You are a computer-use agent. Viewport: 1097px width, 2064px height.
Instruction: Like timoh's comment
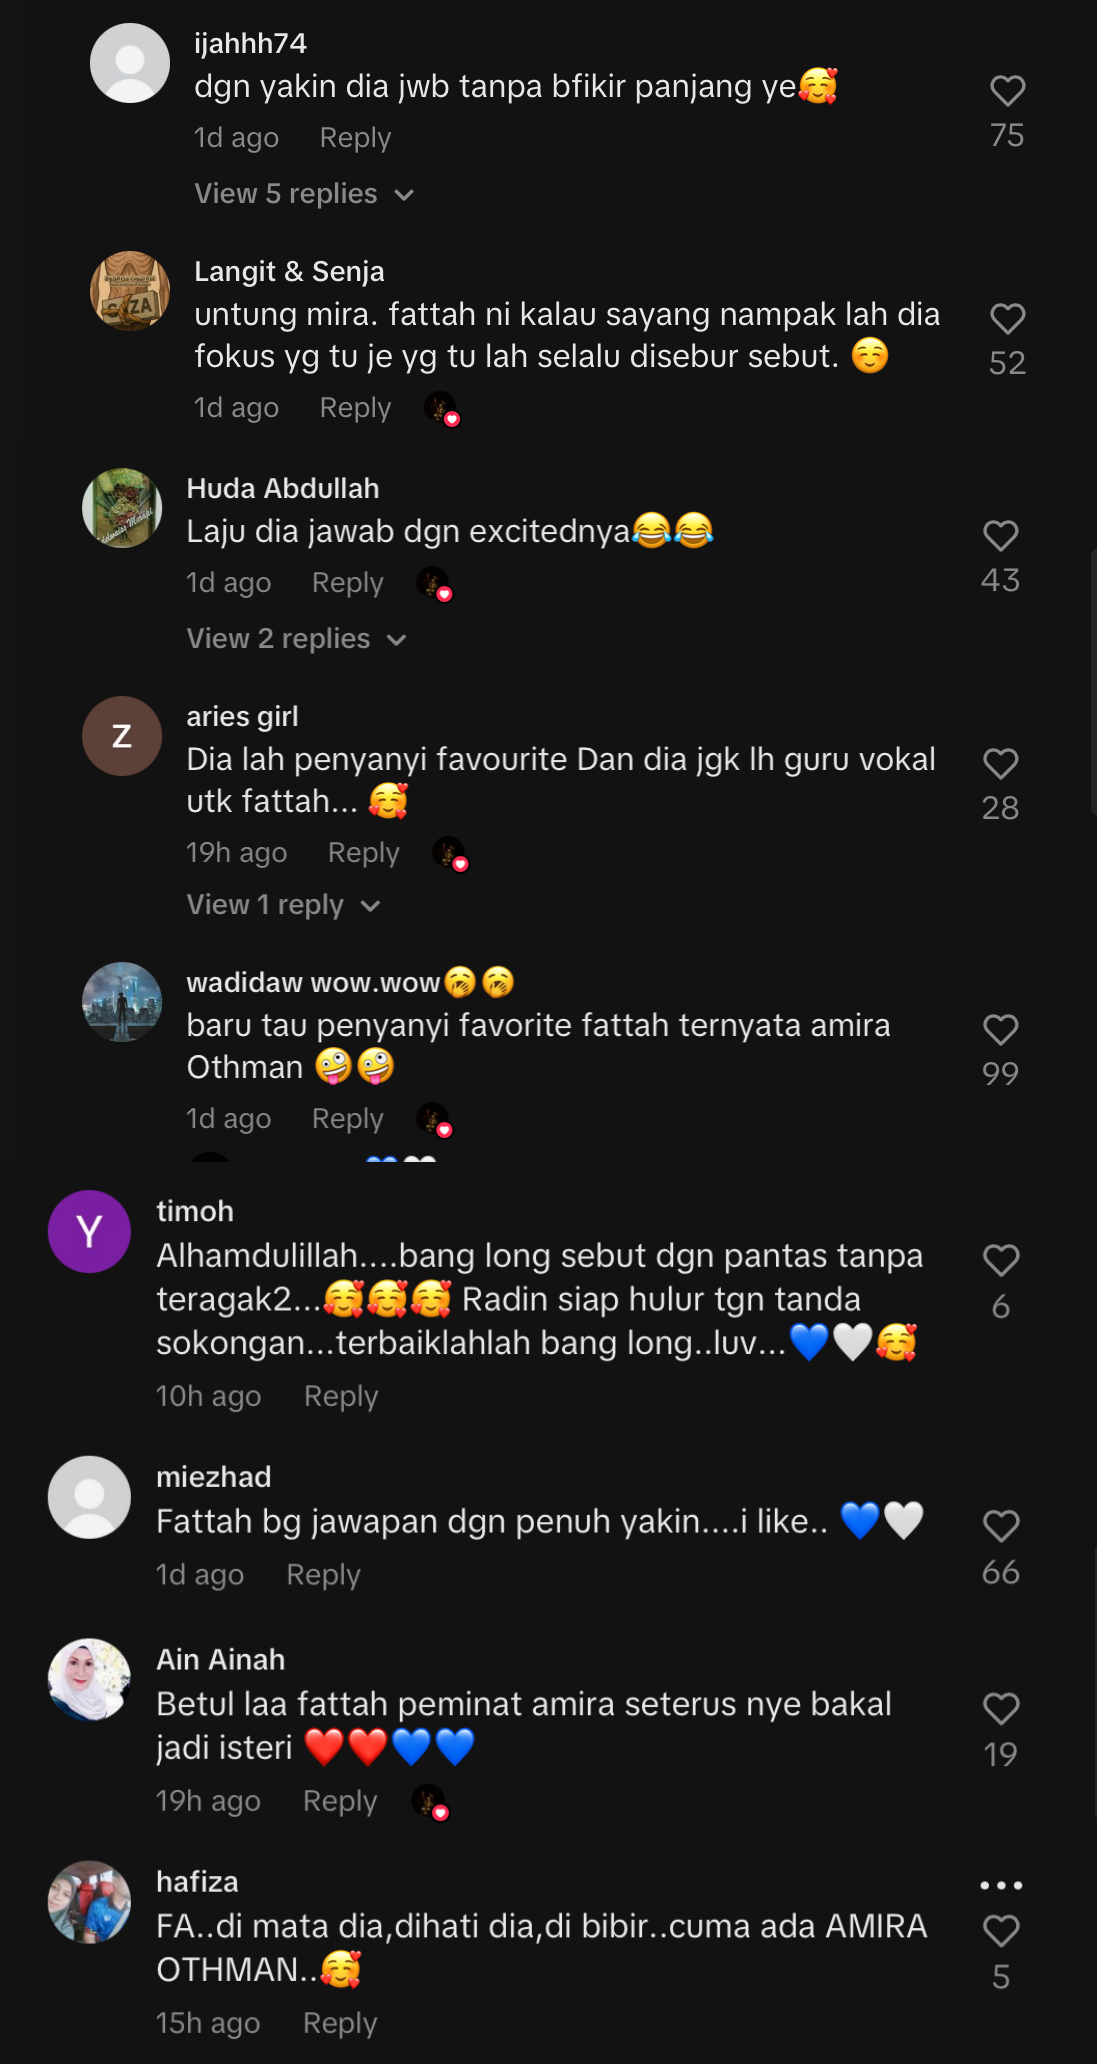(1001, 1260)
